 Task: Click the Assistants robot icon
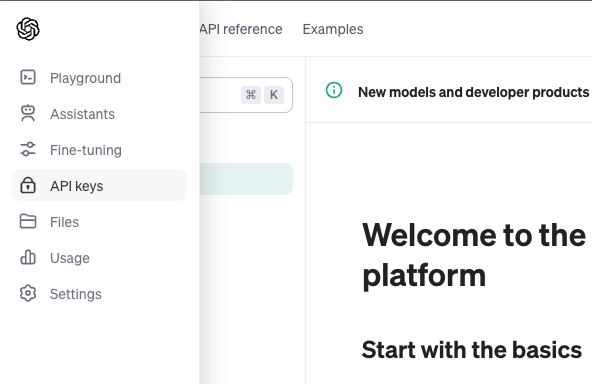click(x=28, y=113)
